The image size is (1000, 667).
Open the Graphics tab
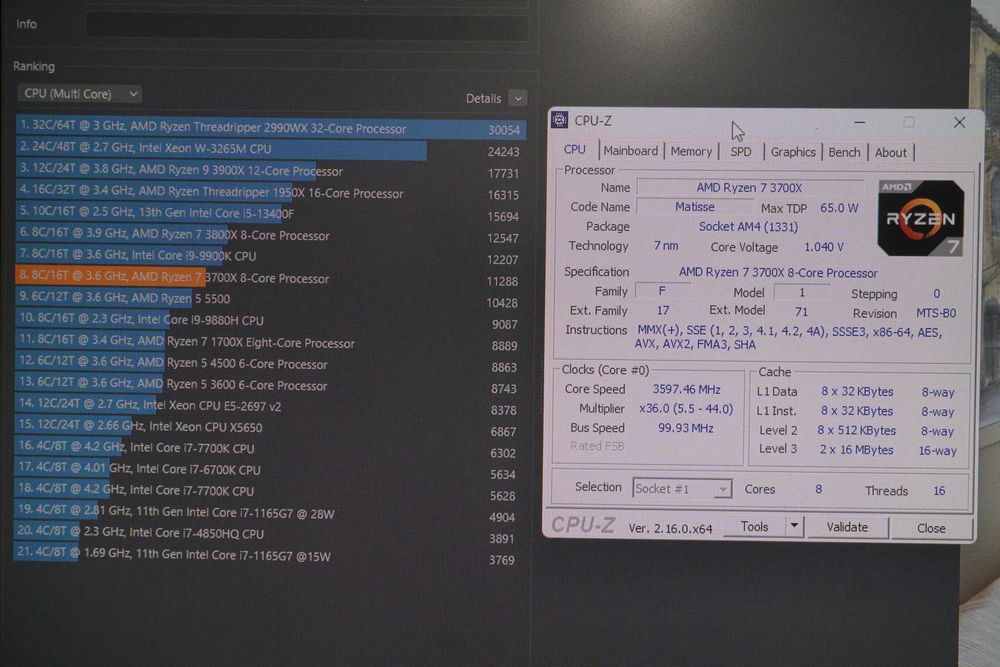point(793,152)
